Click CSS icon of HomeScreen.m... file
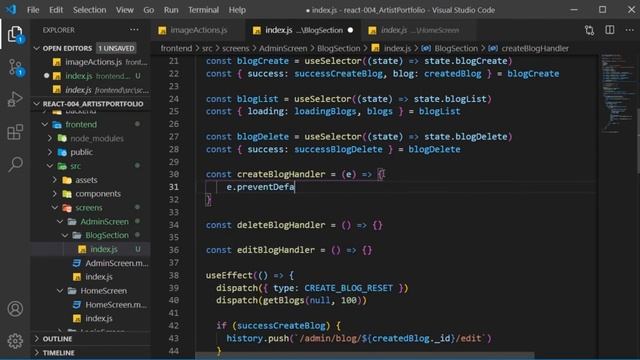The height and width of the screenshot is (360, 640). pos(77,305)
